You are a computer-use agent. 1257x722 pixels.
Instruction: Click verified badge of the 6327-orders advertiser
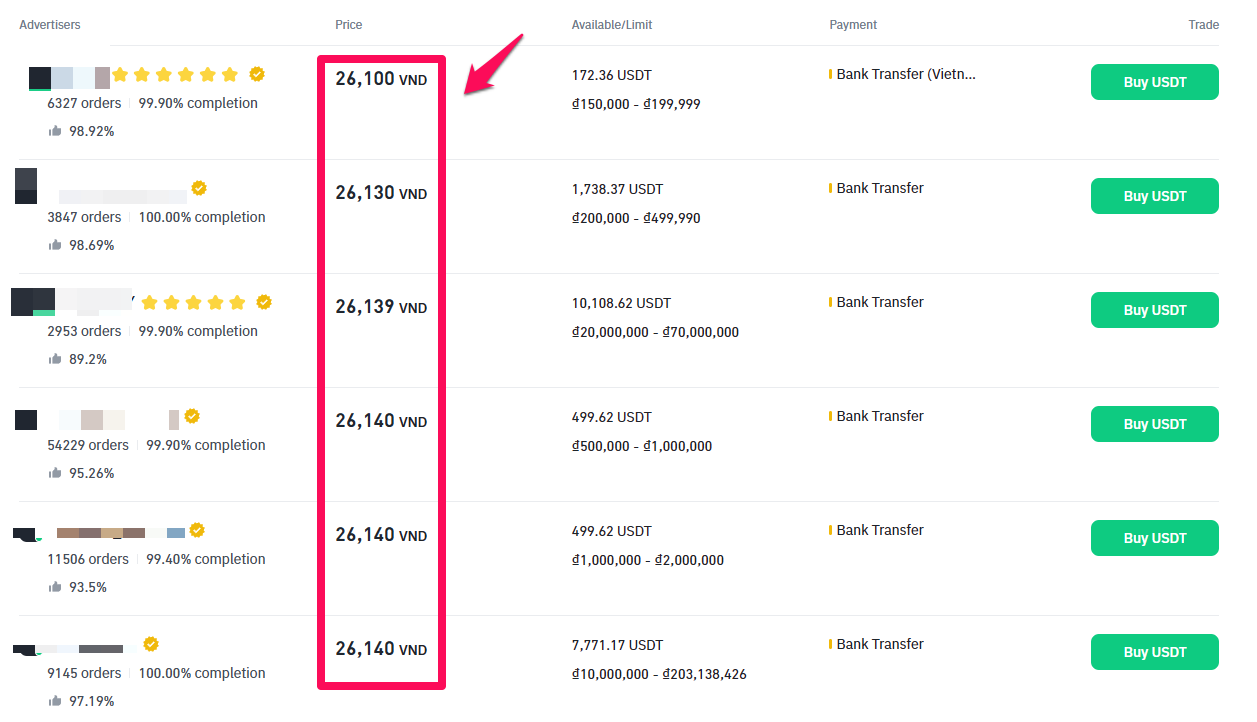pyautogui.click(x=257, y=74)
